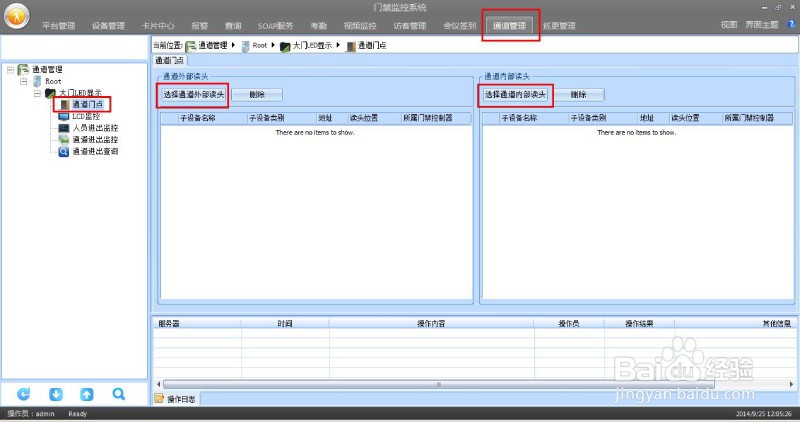This screenshot has height=422, width=800.
Task: Collapse the Root tree node
Action: (x=23, y=82)
